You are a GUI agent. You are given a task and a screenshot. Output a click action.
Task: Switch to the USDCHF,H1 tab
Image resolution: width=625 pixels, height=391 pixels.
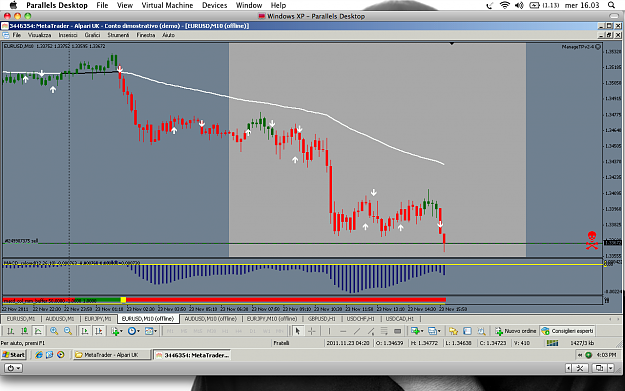pos(360,319)
